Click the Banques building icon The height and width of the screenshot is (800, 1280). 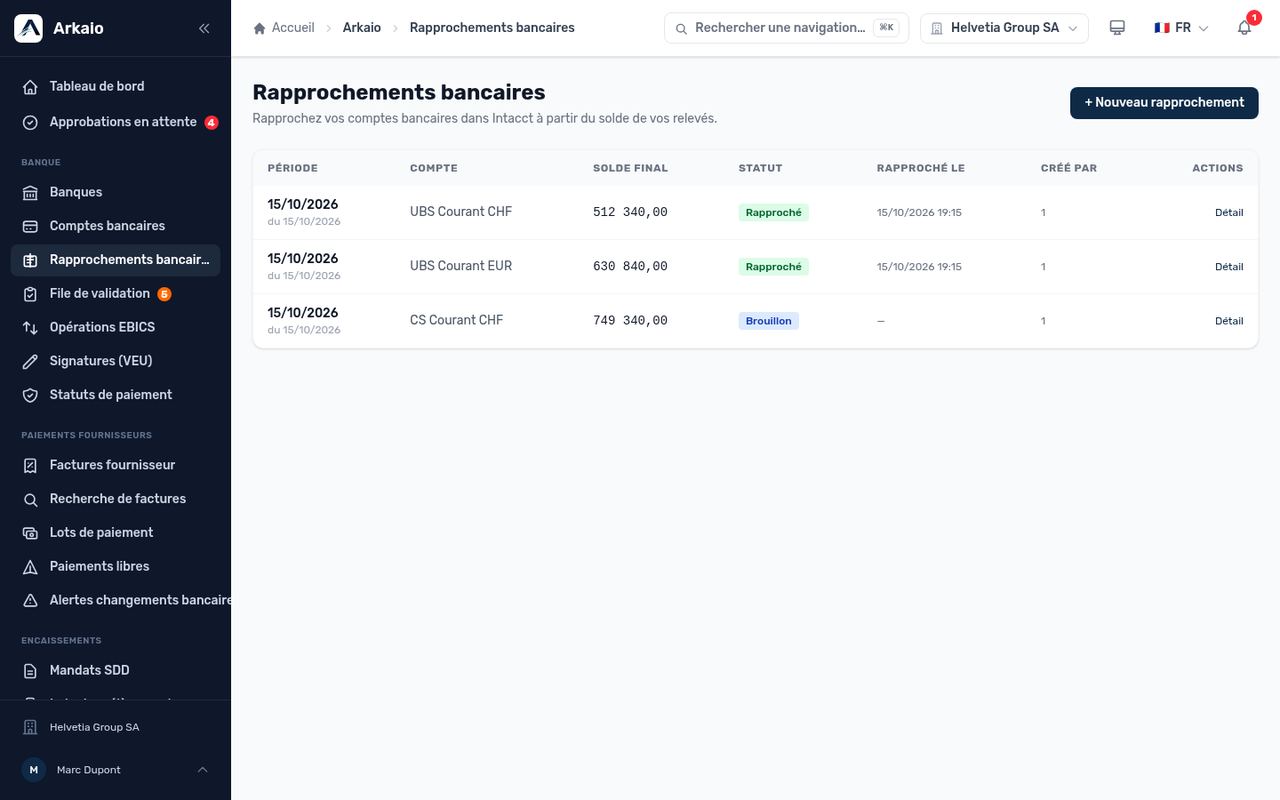pyautogui.click(x=30, y=192)
